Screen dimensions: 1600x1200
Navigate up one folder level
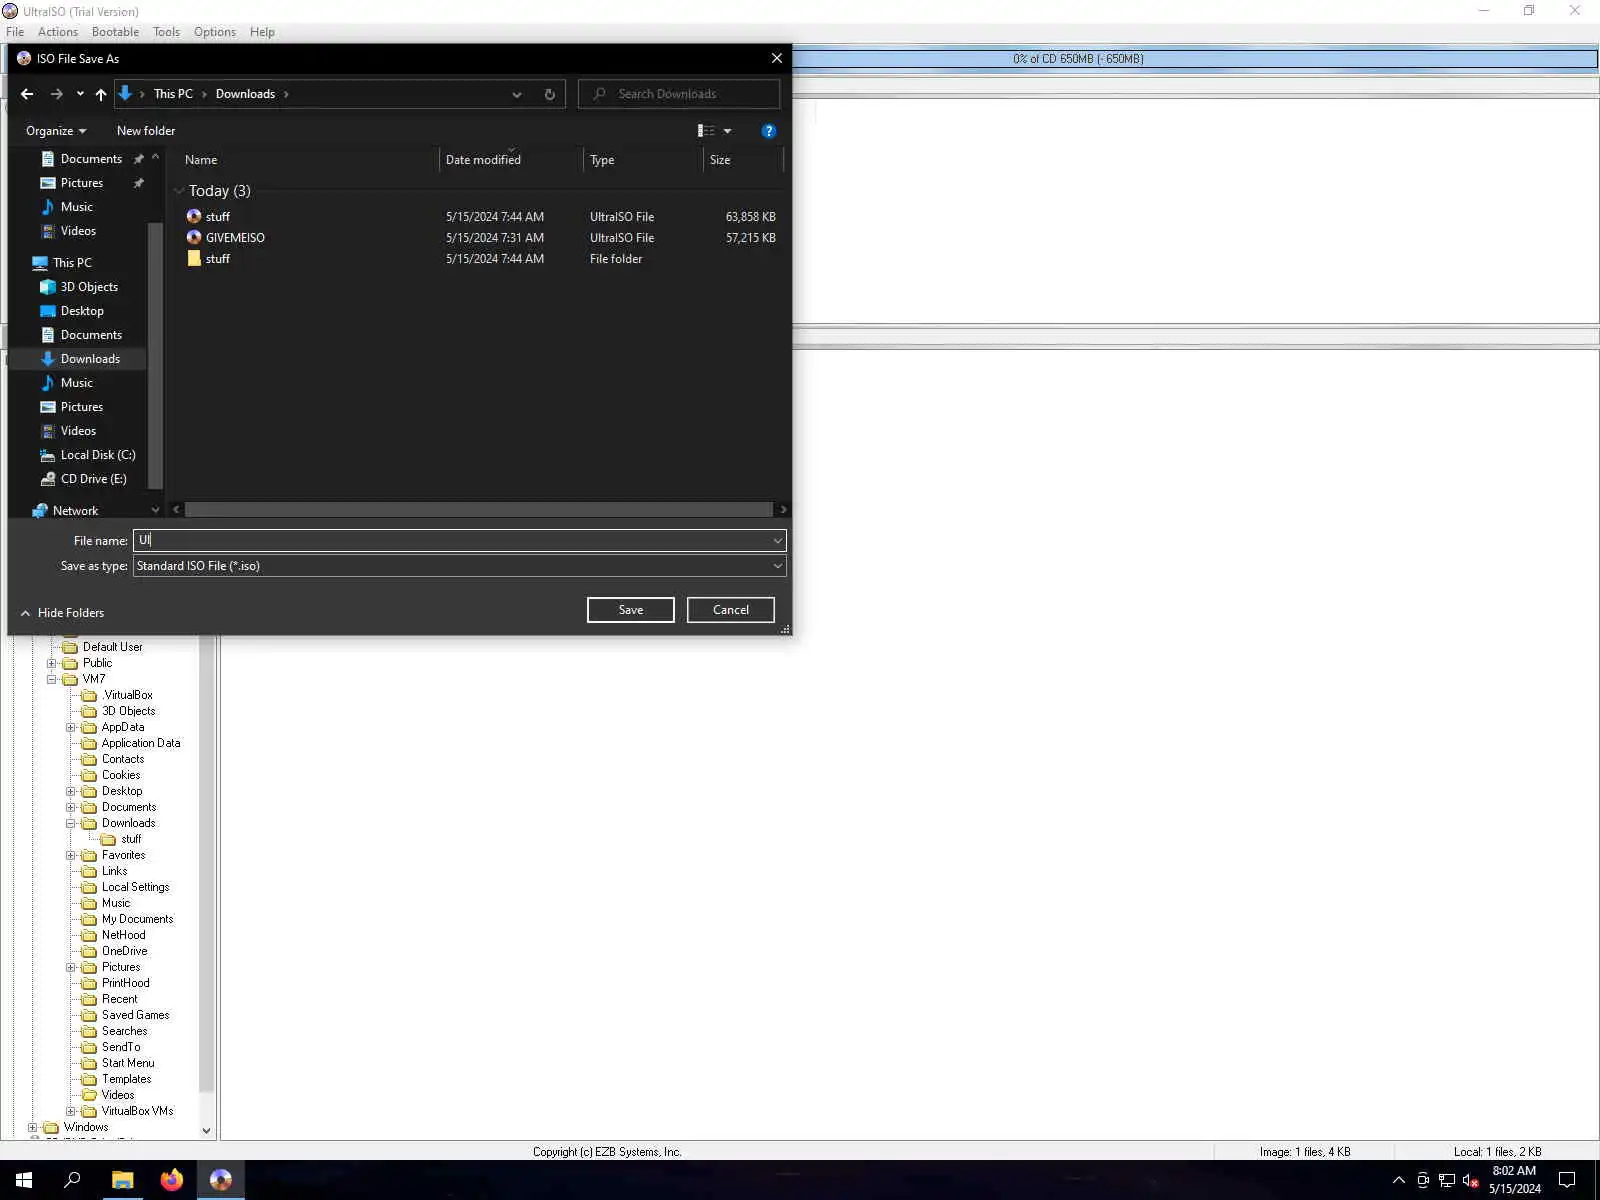101,94
